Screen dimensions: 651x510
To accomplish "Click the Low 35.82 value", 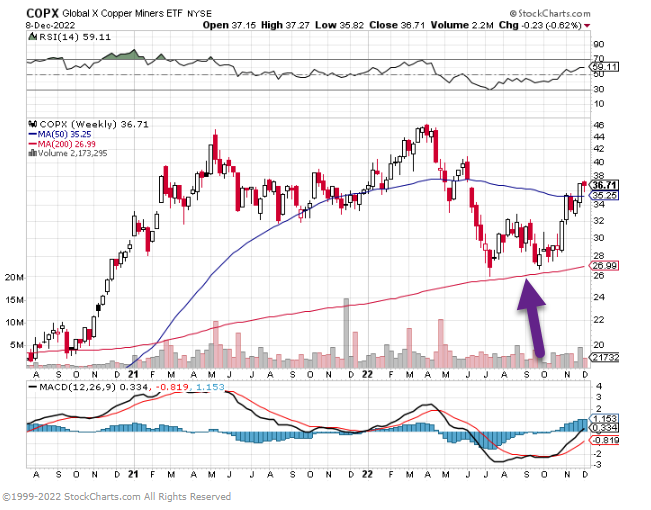I will point(339,25).
